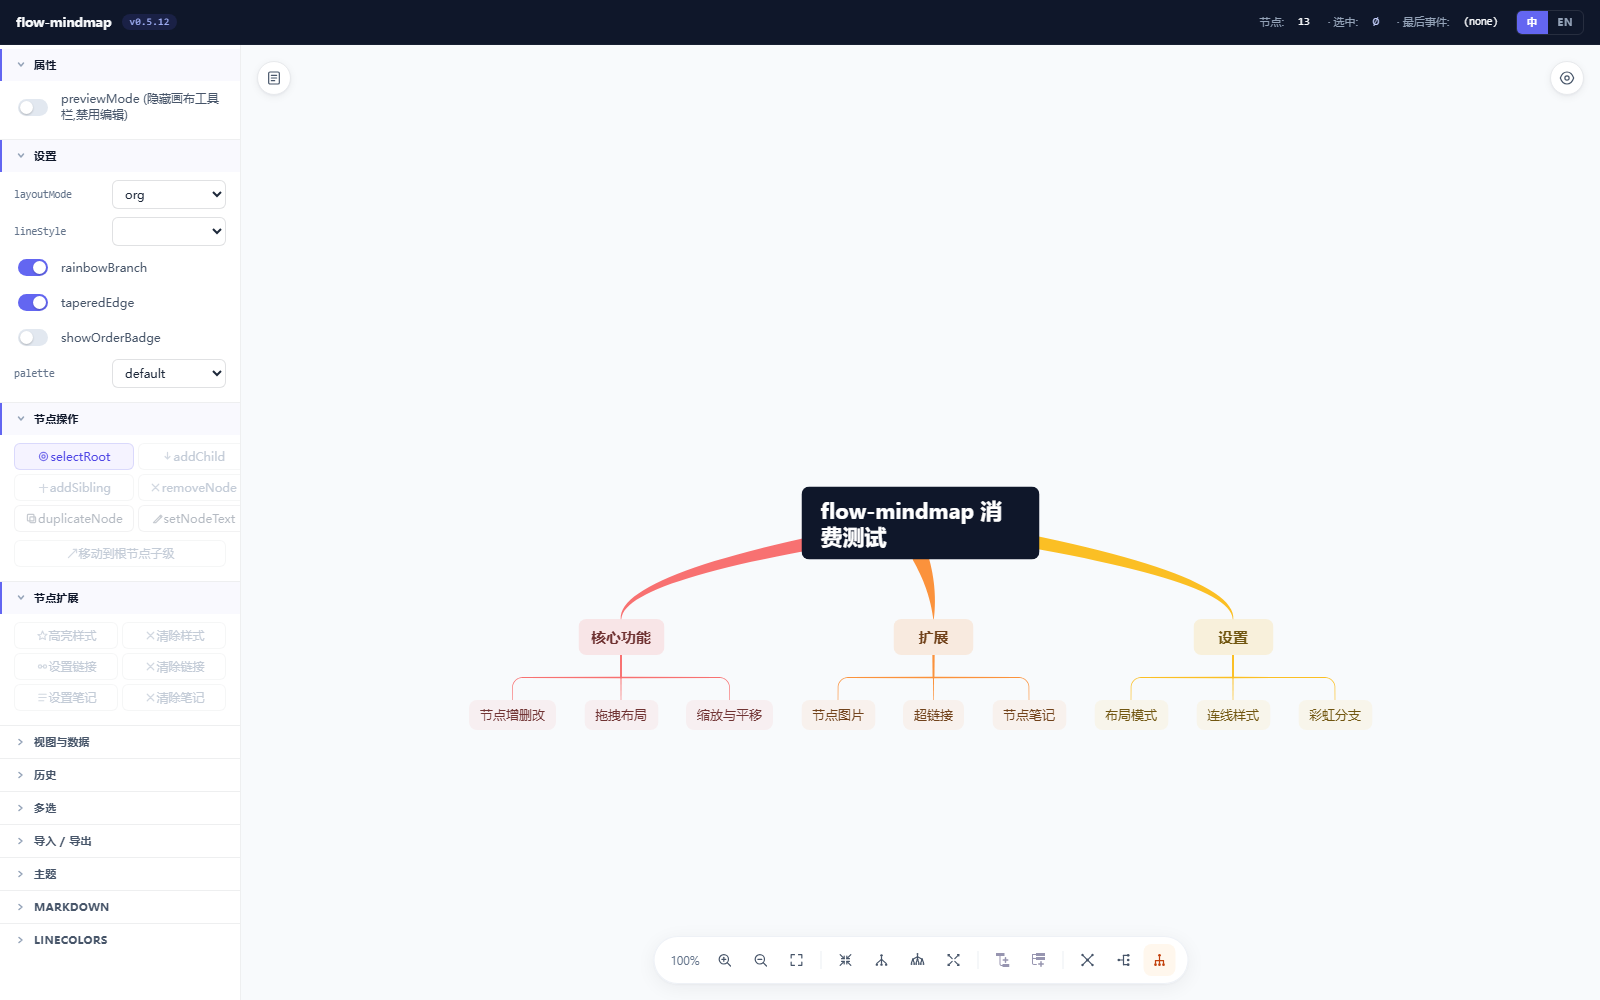Click the zoom out magnifier icon
Screen dimensions: 1600x1000
[x=761, y=960]
